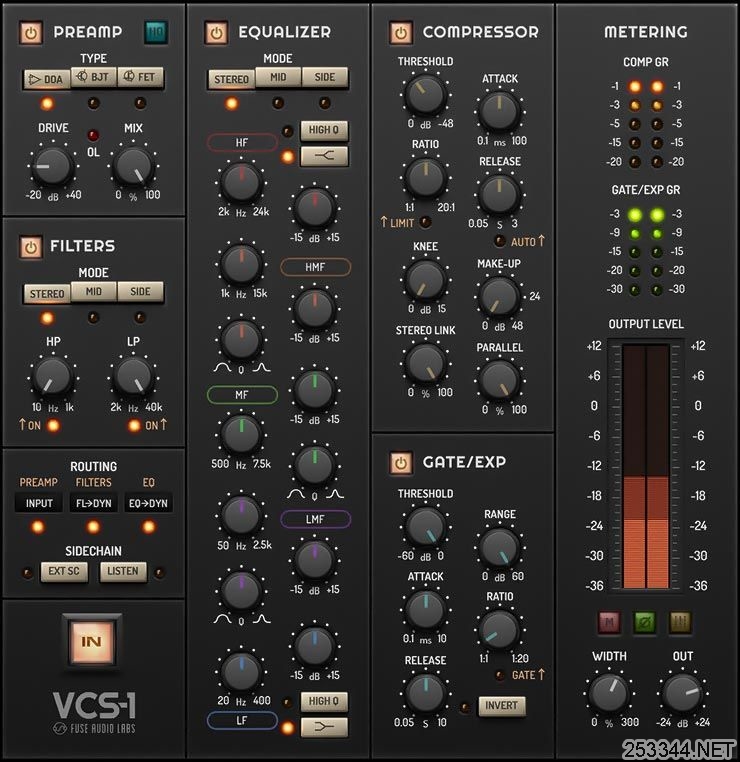Toggle the Compressor power button

tap(401, 33)
